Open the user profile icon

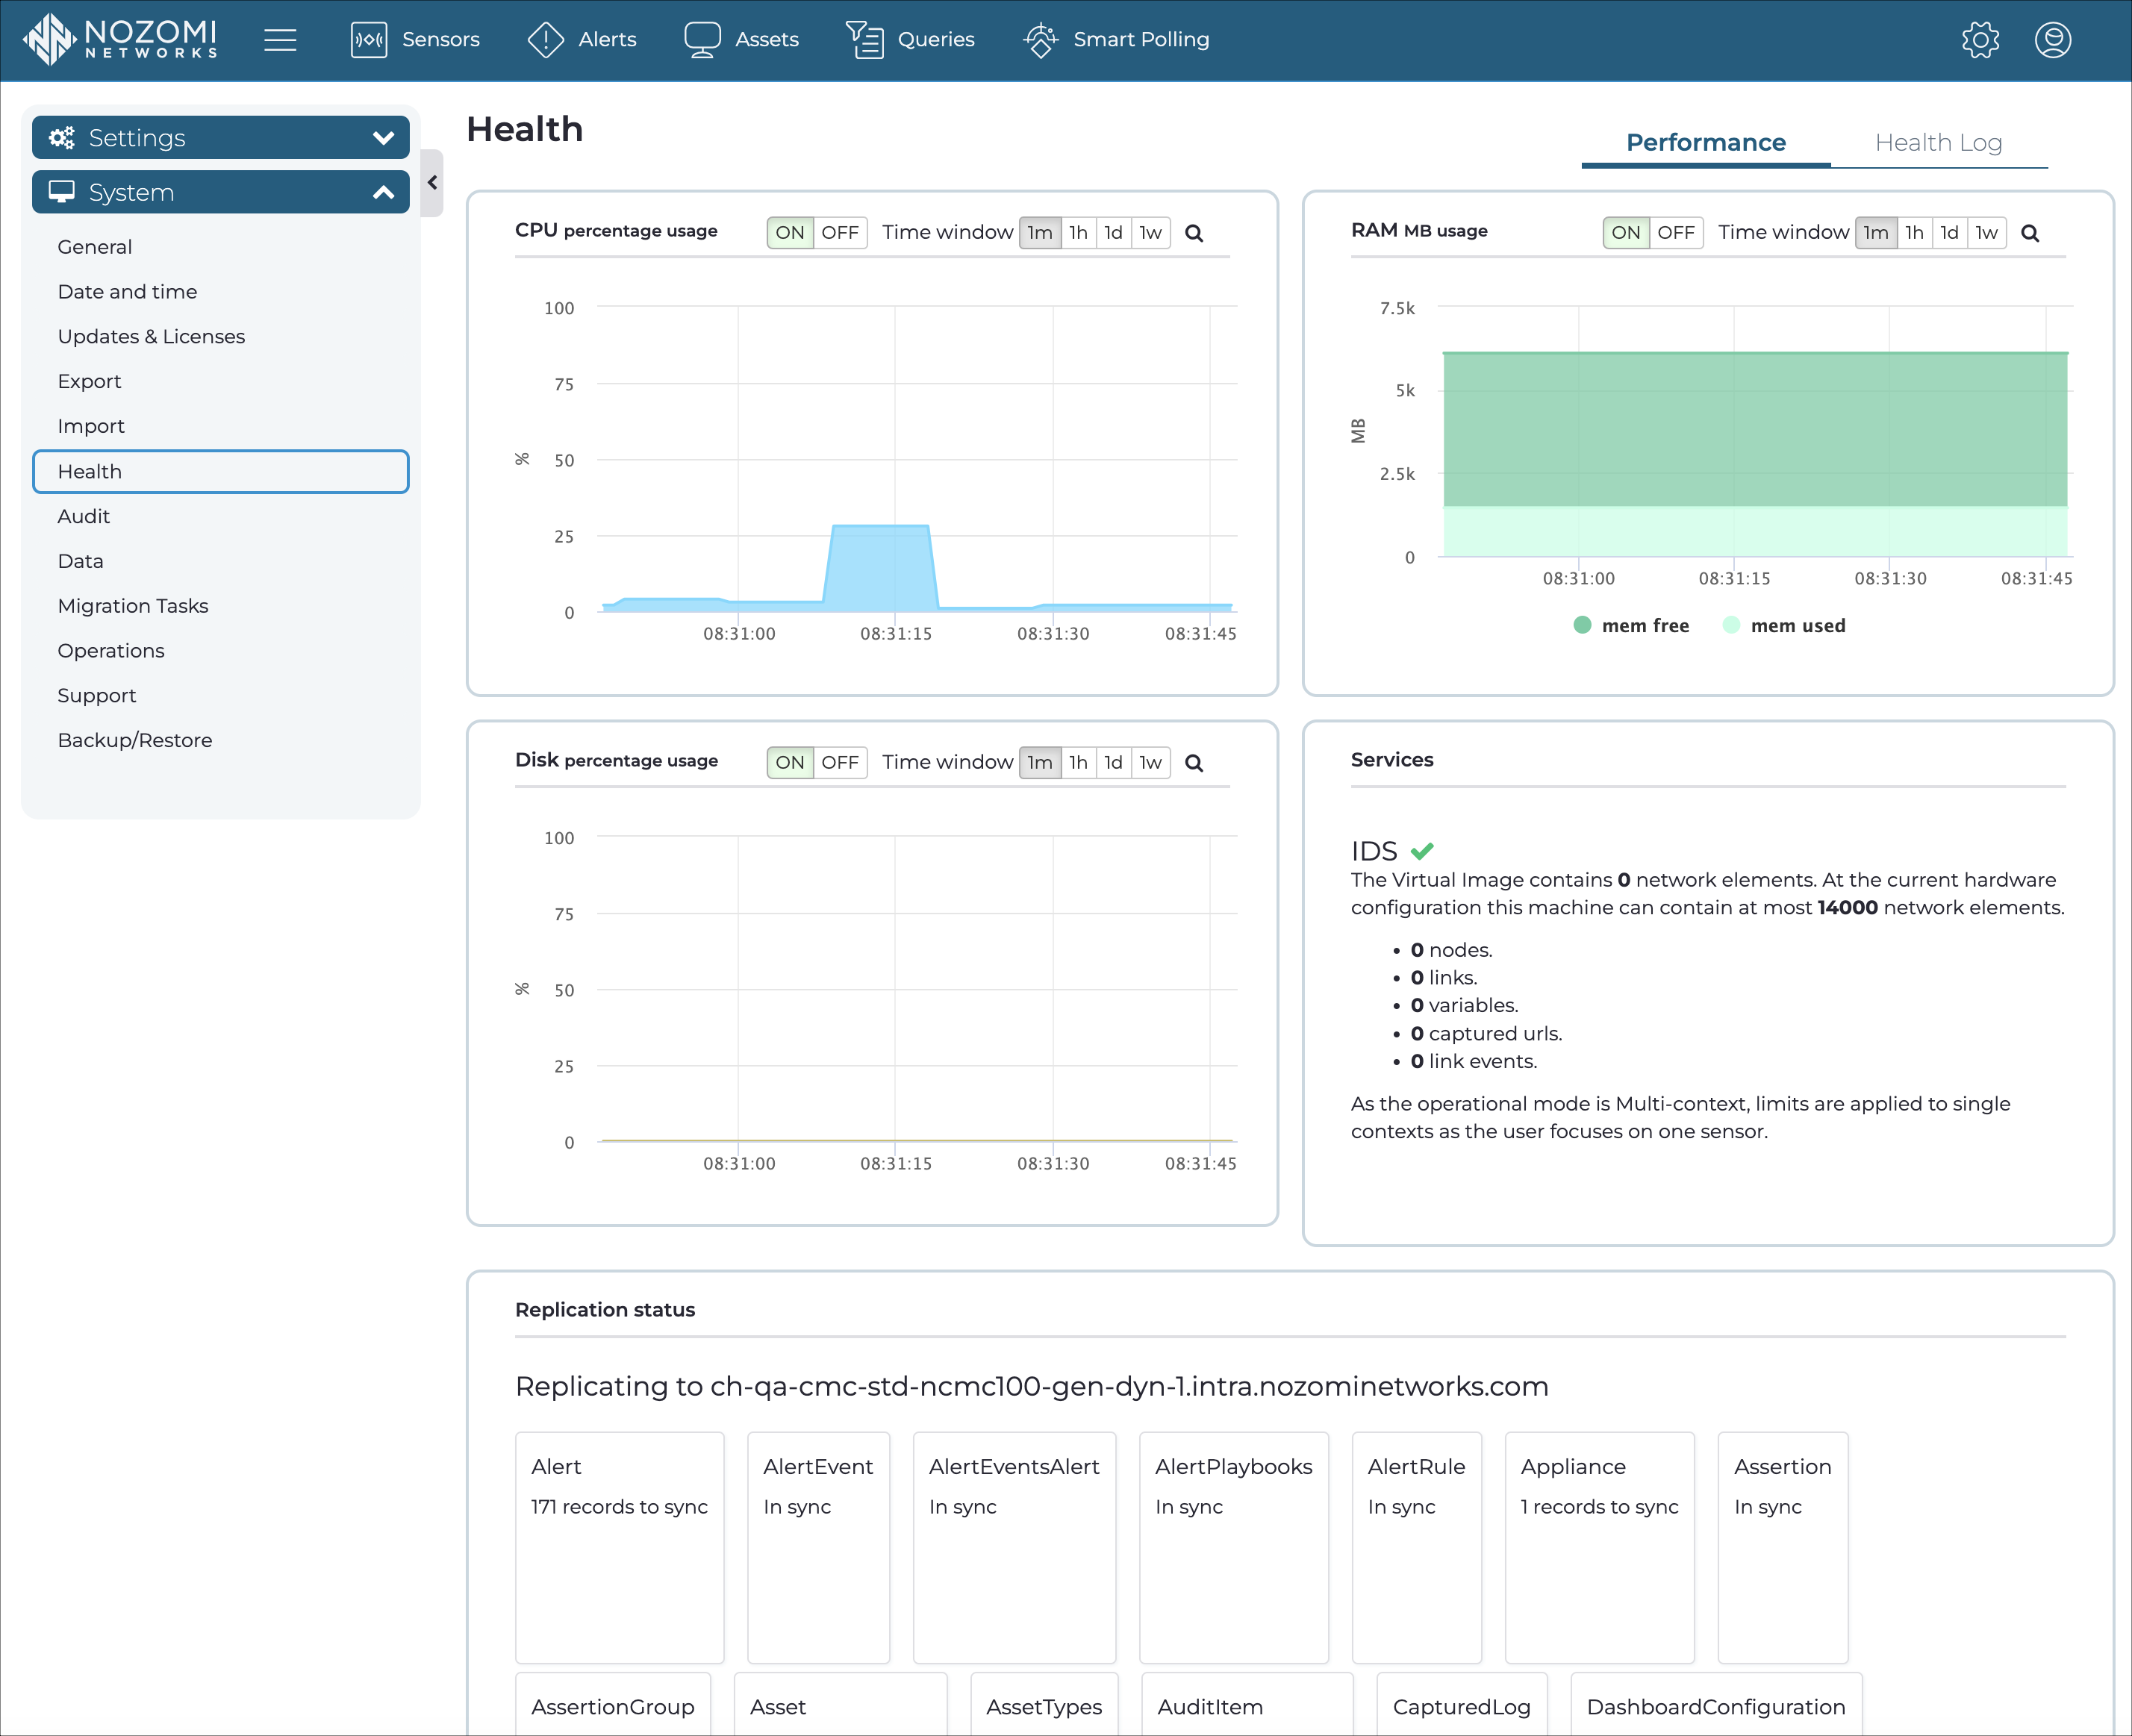click(2053, 40)
